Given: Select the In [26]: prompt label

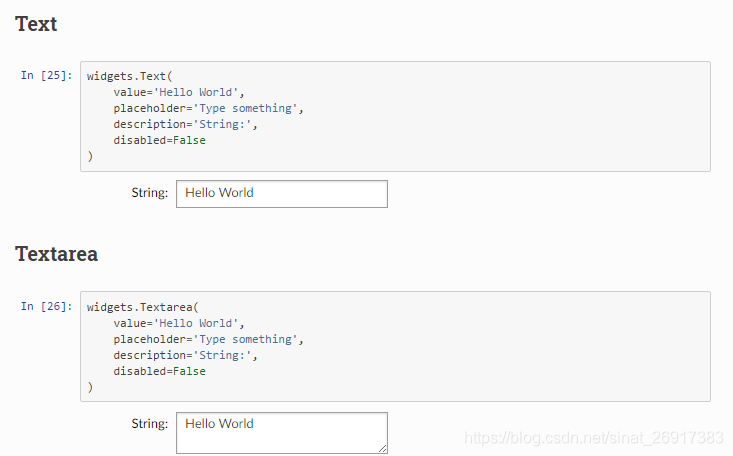Looking at the screenshot, I should click(46, 306).
